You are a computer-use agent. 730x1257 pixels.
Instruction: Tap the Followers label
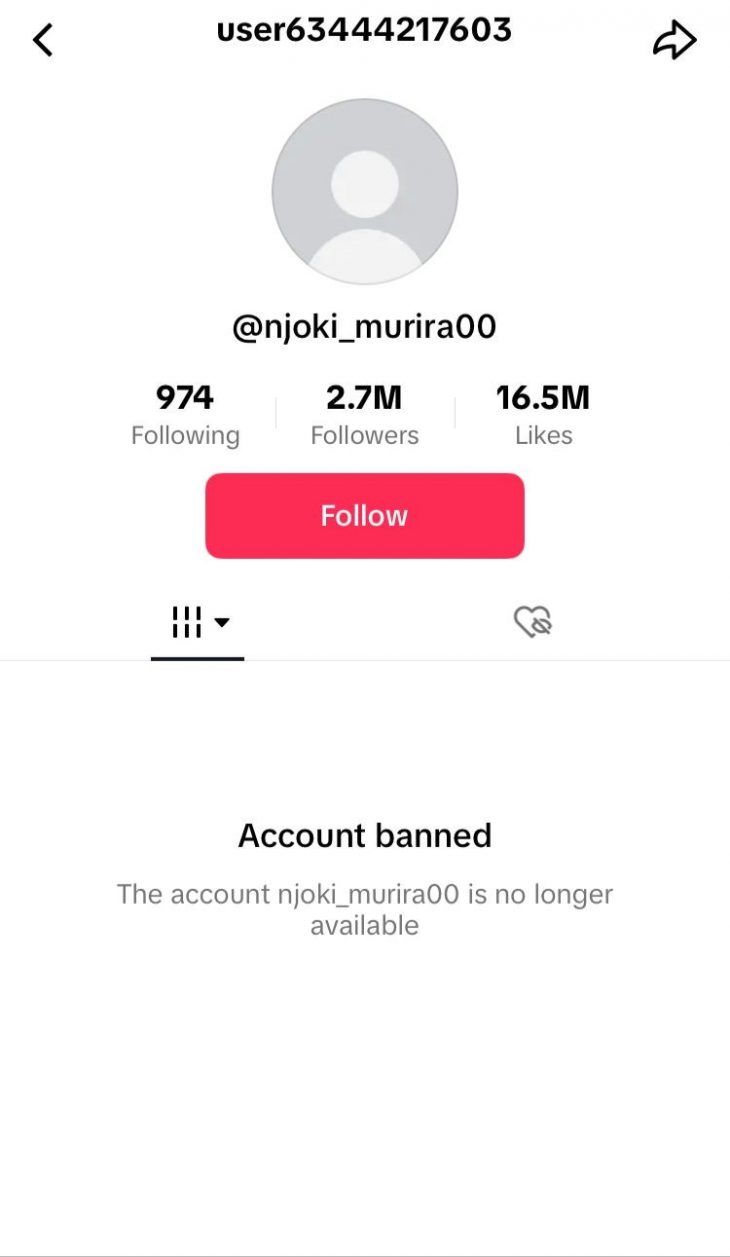pyautogui.click(x=364, y=436)
